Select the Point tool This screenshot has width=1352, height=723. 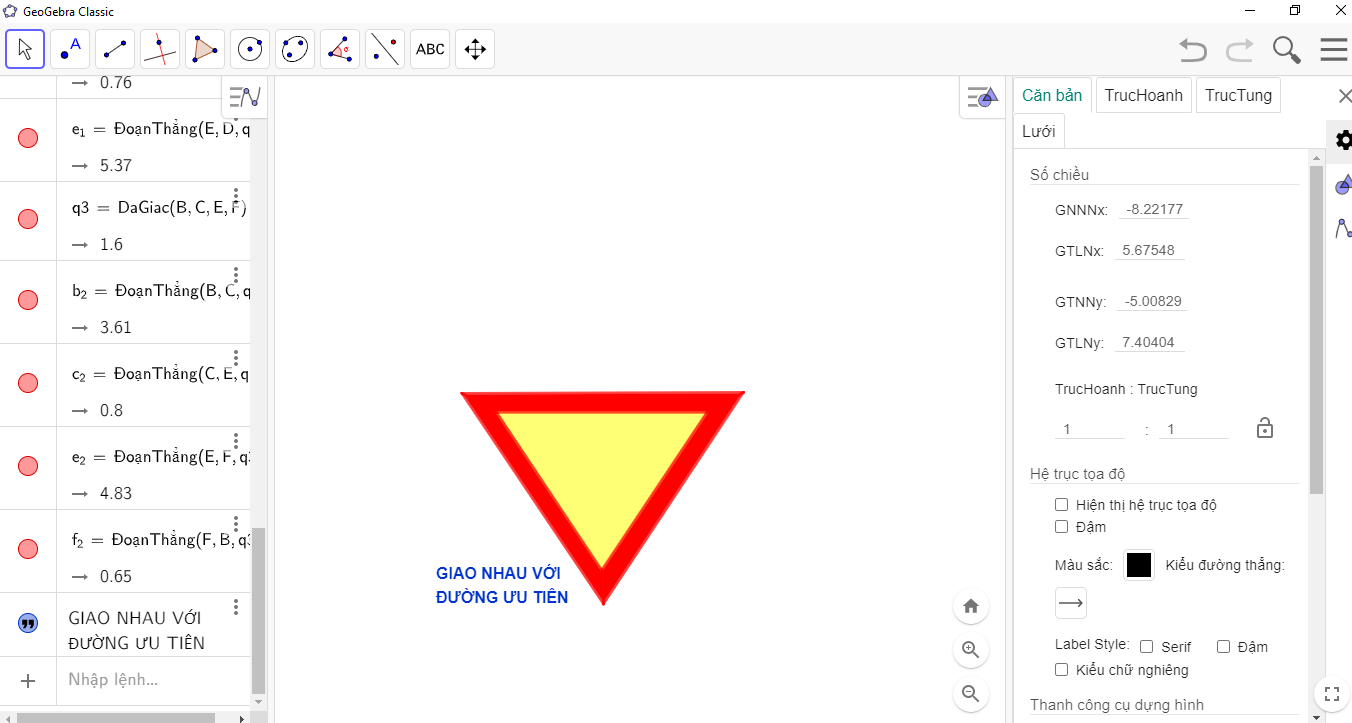pos(70,49)
